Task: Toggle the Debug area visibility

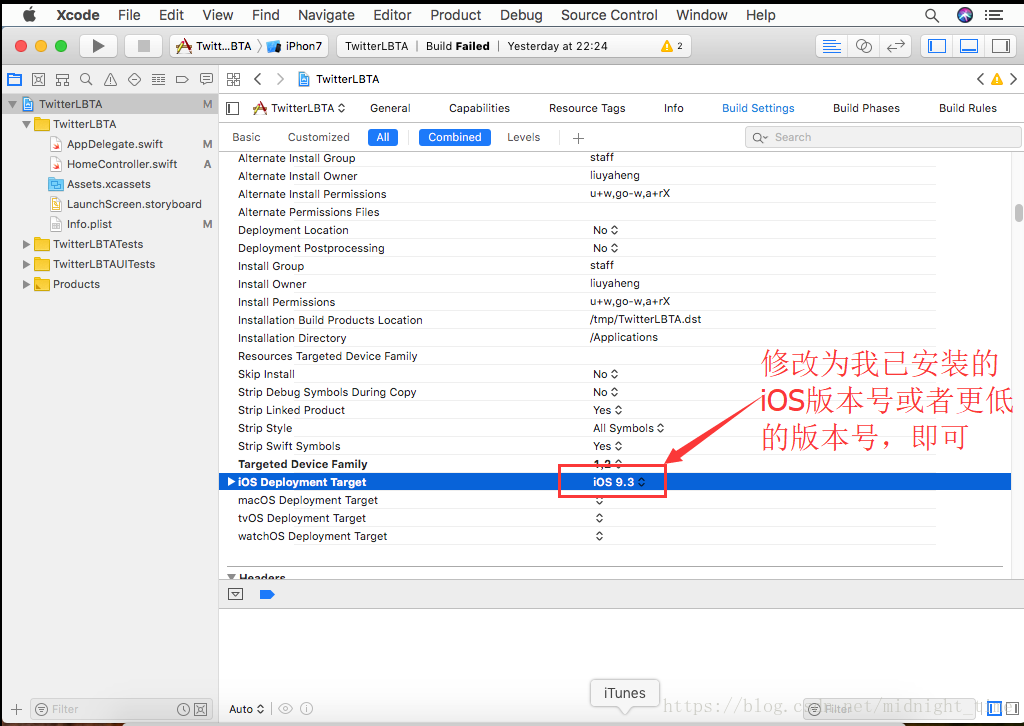Action: pyautogui.click(x=968, y=46)
